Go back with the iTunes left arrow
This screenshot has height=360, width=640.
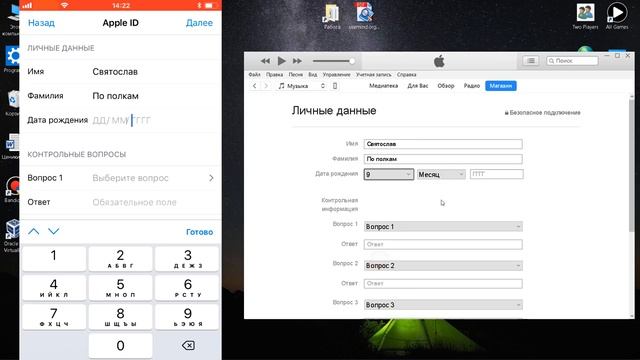point(255,86)
